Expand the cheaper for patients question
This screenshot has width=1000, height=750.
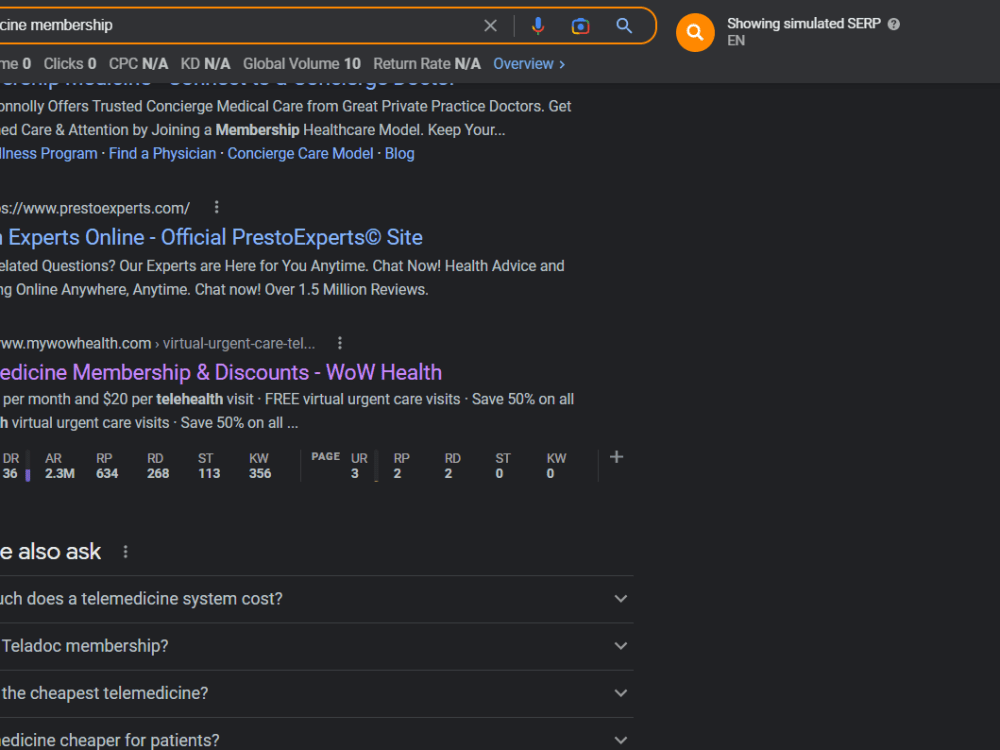(x=316, y=735)
